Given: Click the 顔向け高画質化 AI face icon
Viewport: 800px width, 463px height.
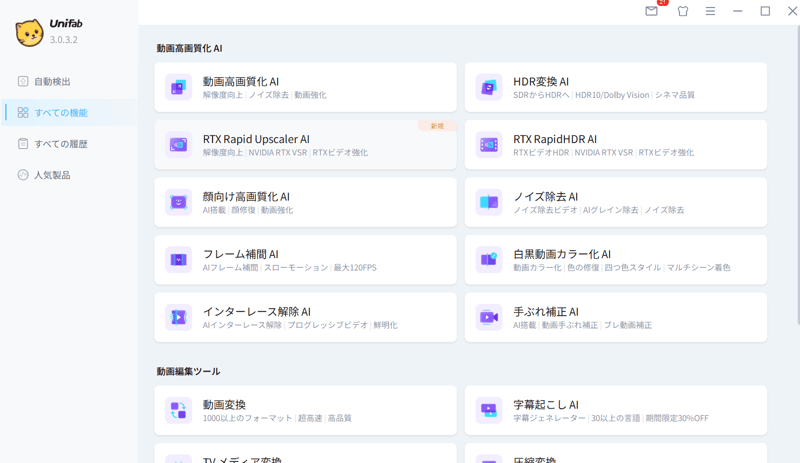Looking at the screenshot, I should [178, 202].
